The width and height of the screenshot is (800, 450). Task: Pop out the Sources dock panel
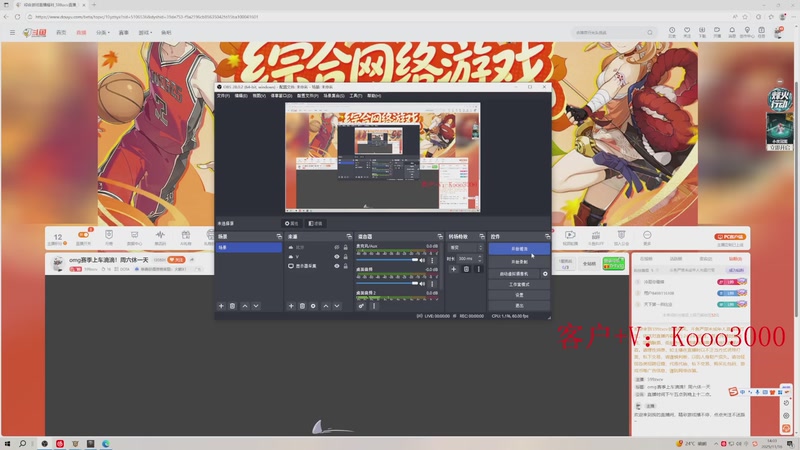coord(349,237)
